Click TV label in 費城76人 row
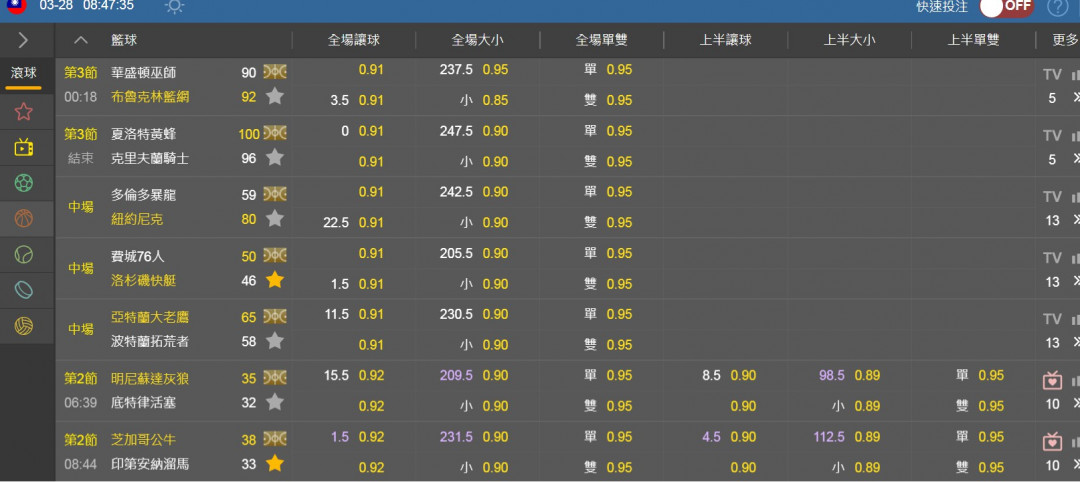This screenshot has width=1080, height=482. pos(1052,258)
